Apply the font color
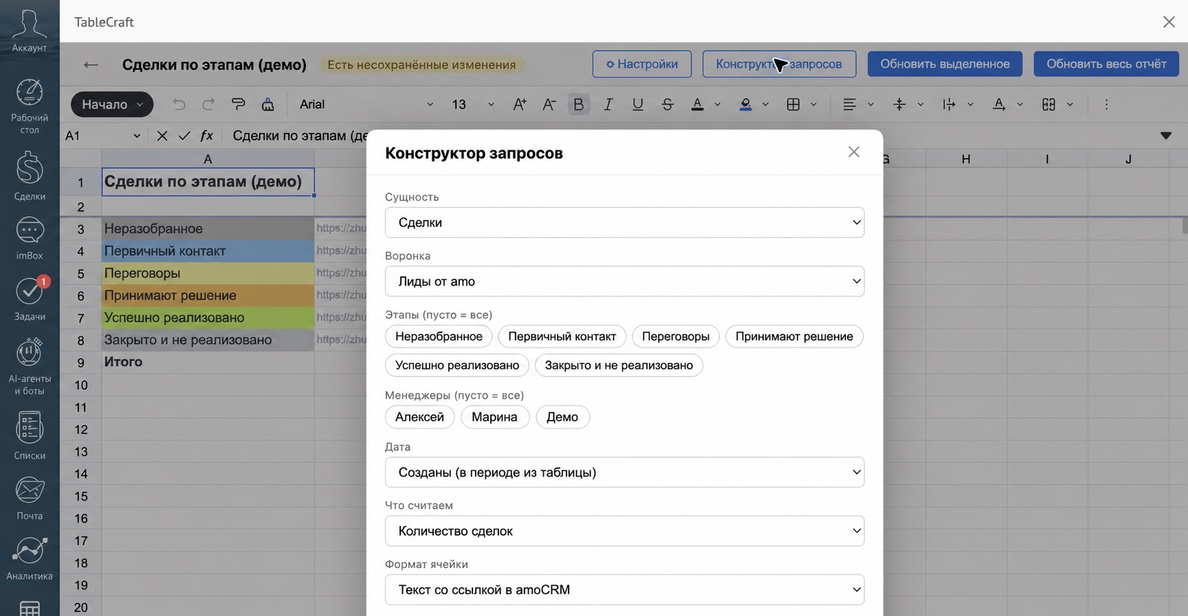 click(x=697, y=105)
